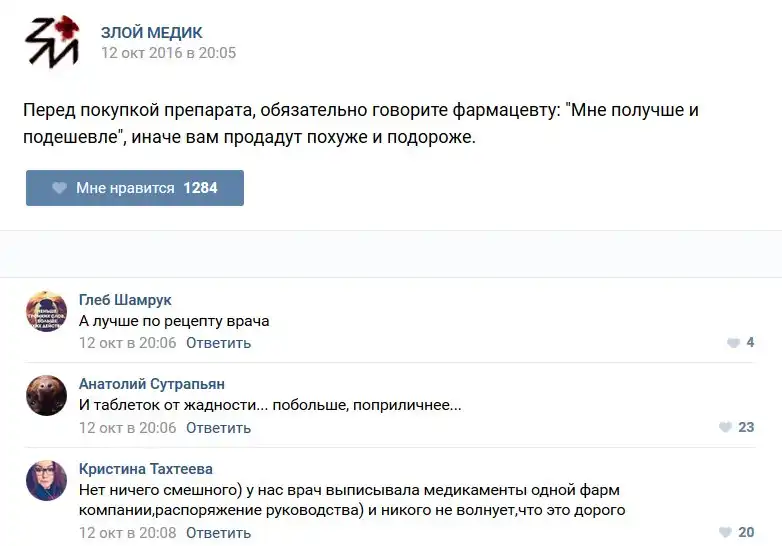Screen dimensions: 782x546
Task: Open Кристина Тахтеева's avatar
Action: pyautogui.click(x=46, y=480)
